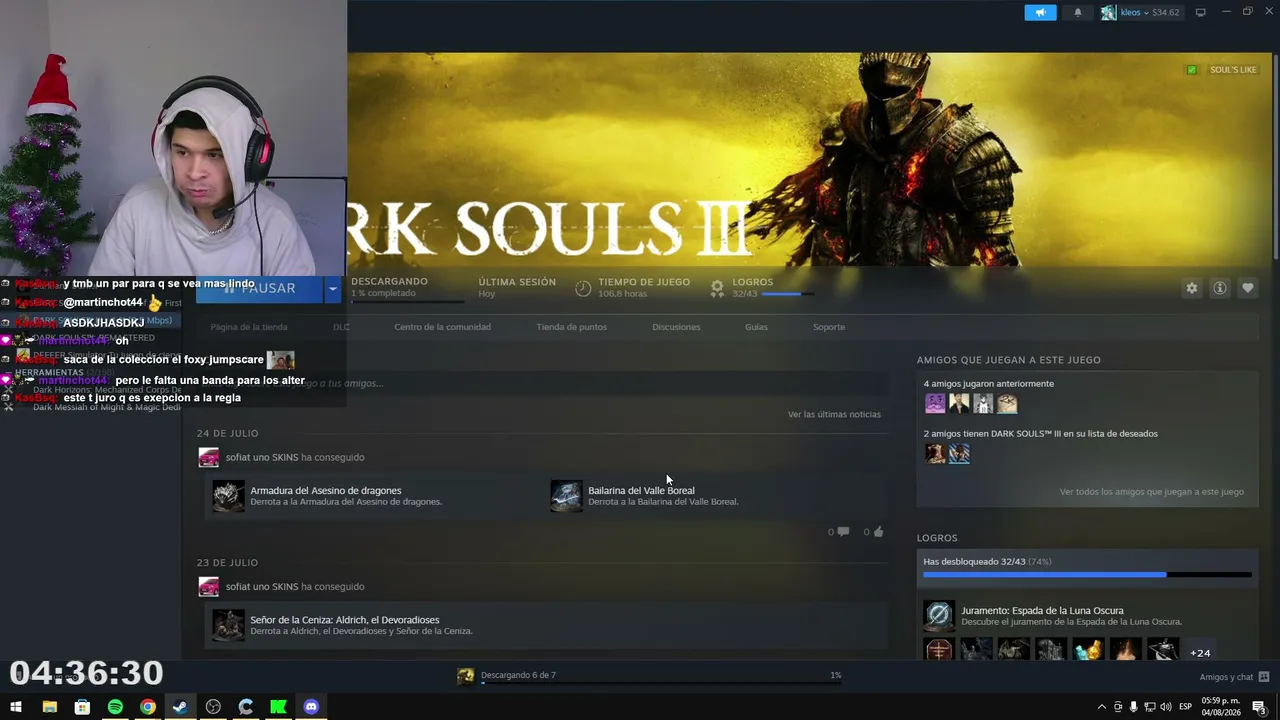Click sofiat uno SKINS avatar on 24 de Julio
The width and height of the screenshot is (1280, 720).
209,457
